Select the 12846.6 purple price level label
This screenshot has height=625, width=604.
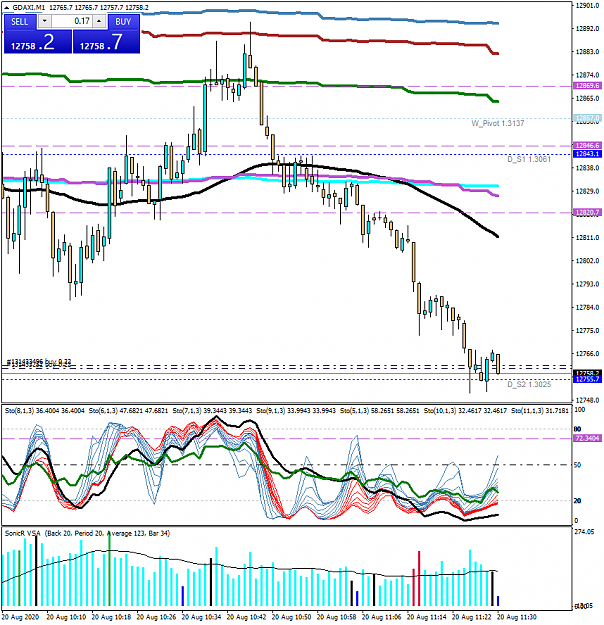pos(587,145)
